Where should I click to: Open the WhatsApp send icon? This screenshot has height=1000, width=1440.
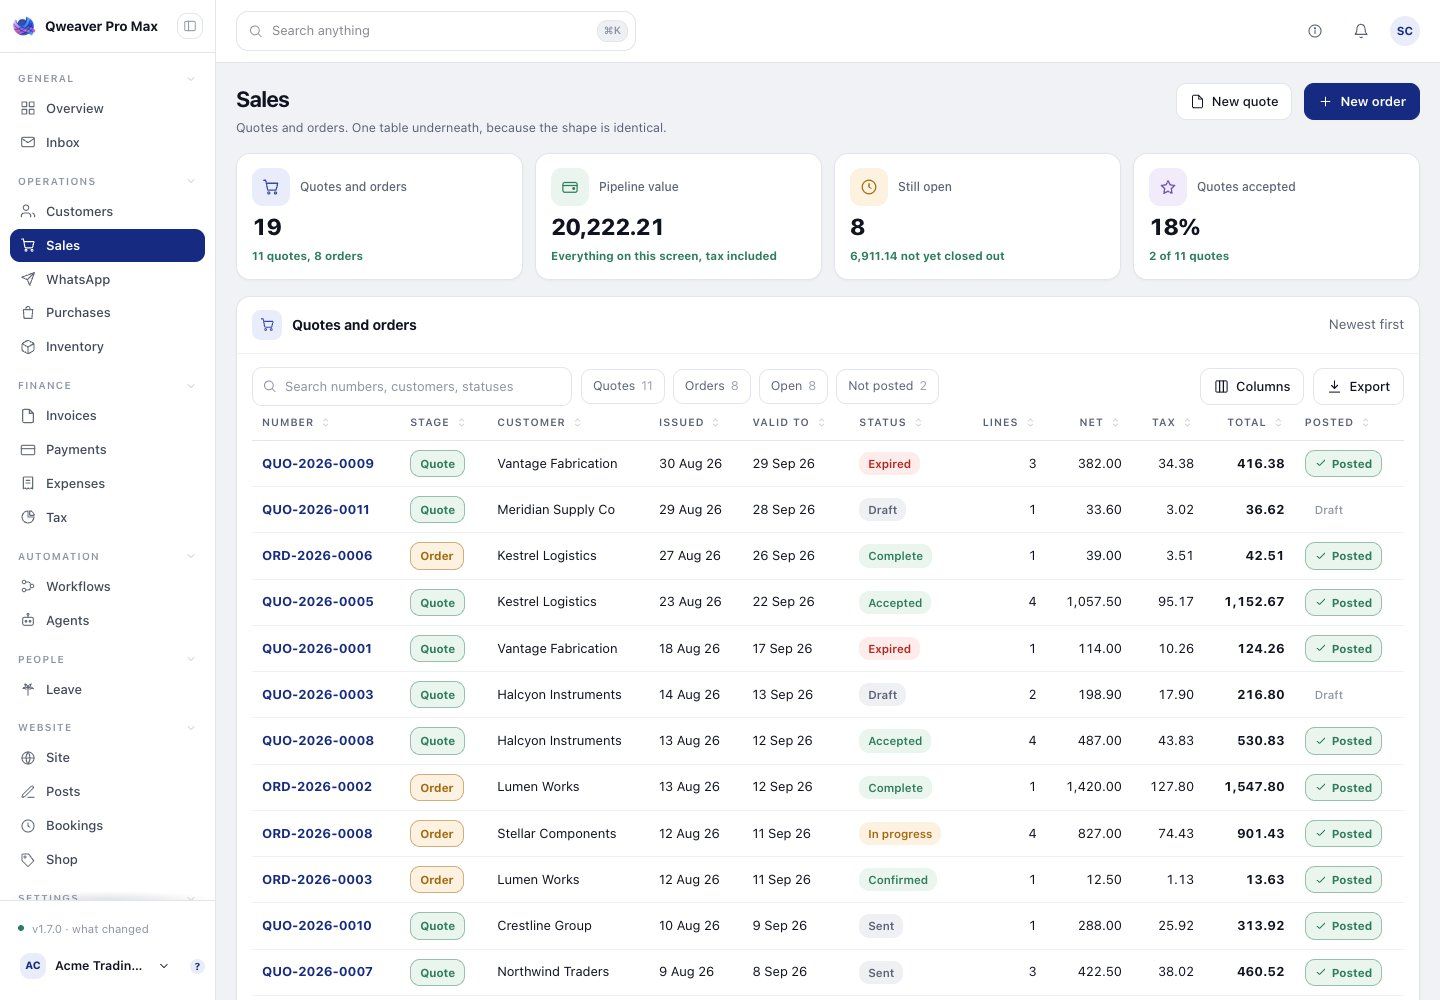click(28, 279)
